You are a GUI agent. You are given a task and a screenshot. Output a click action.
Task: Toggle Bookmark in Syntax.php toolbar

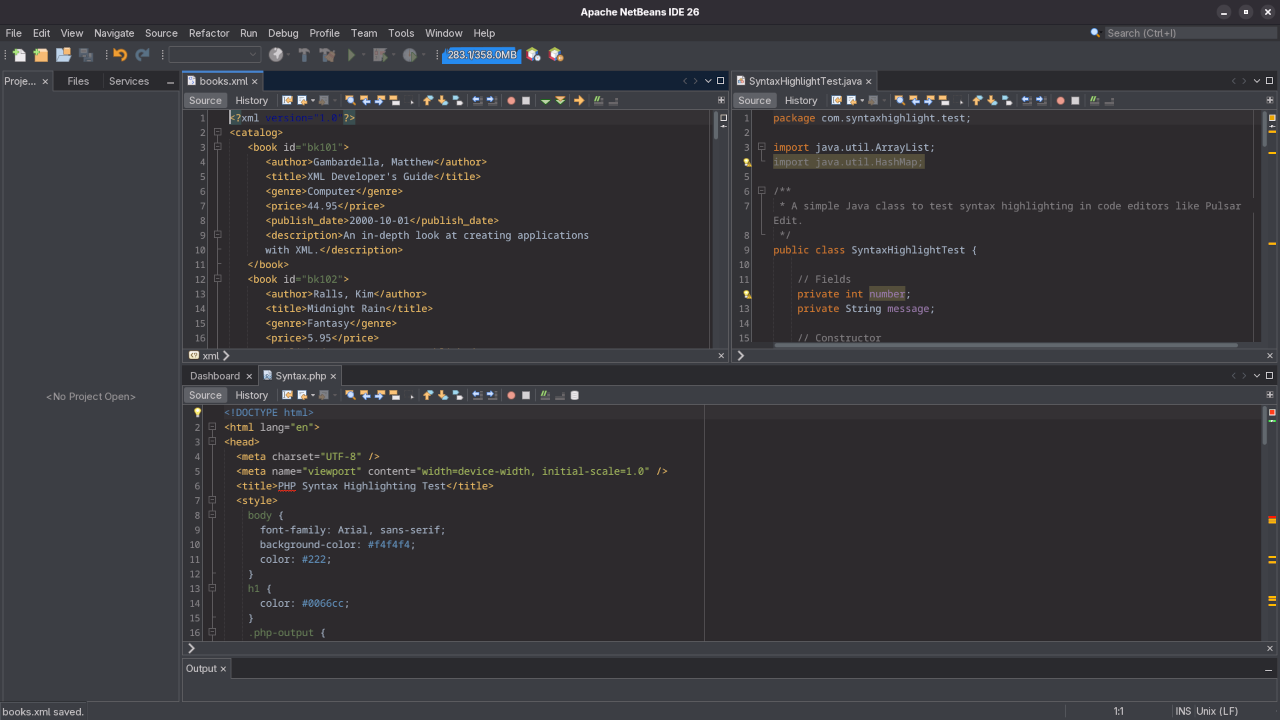click(457, 395)
